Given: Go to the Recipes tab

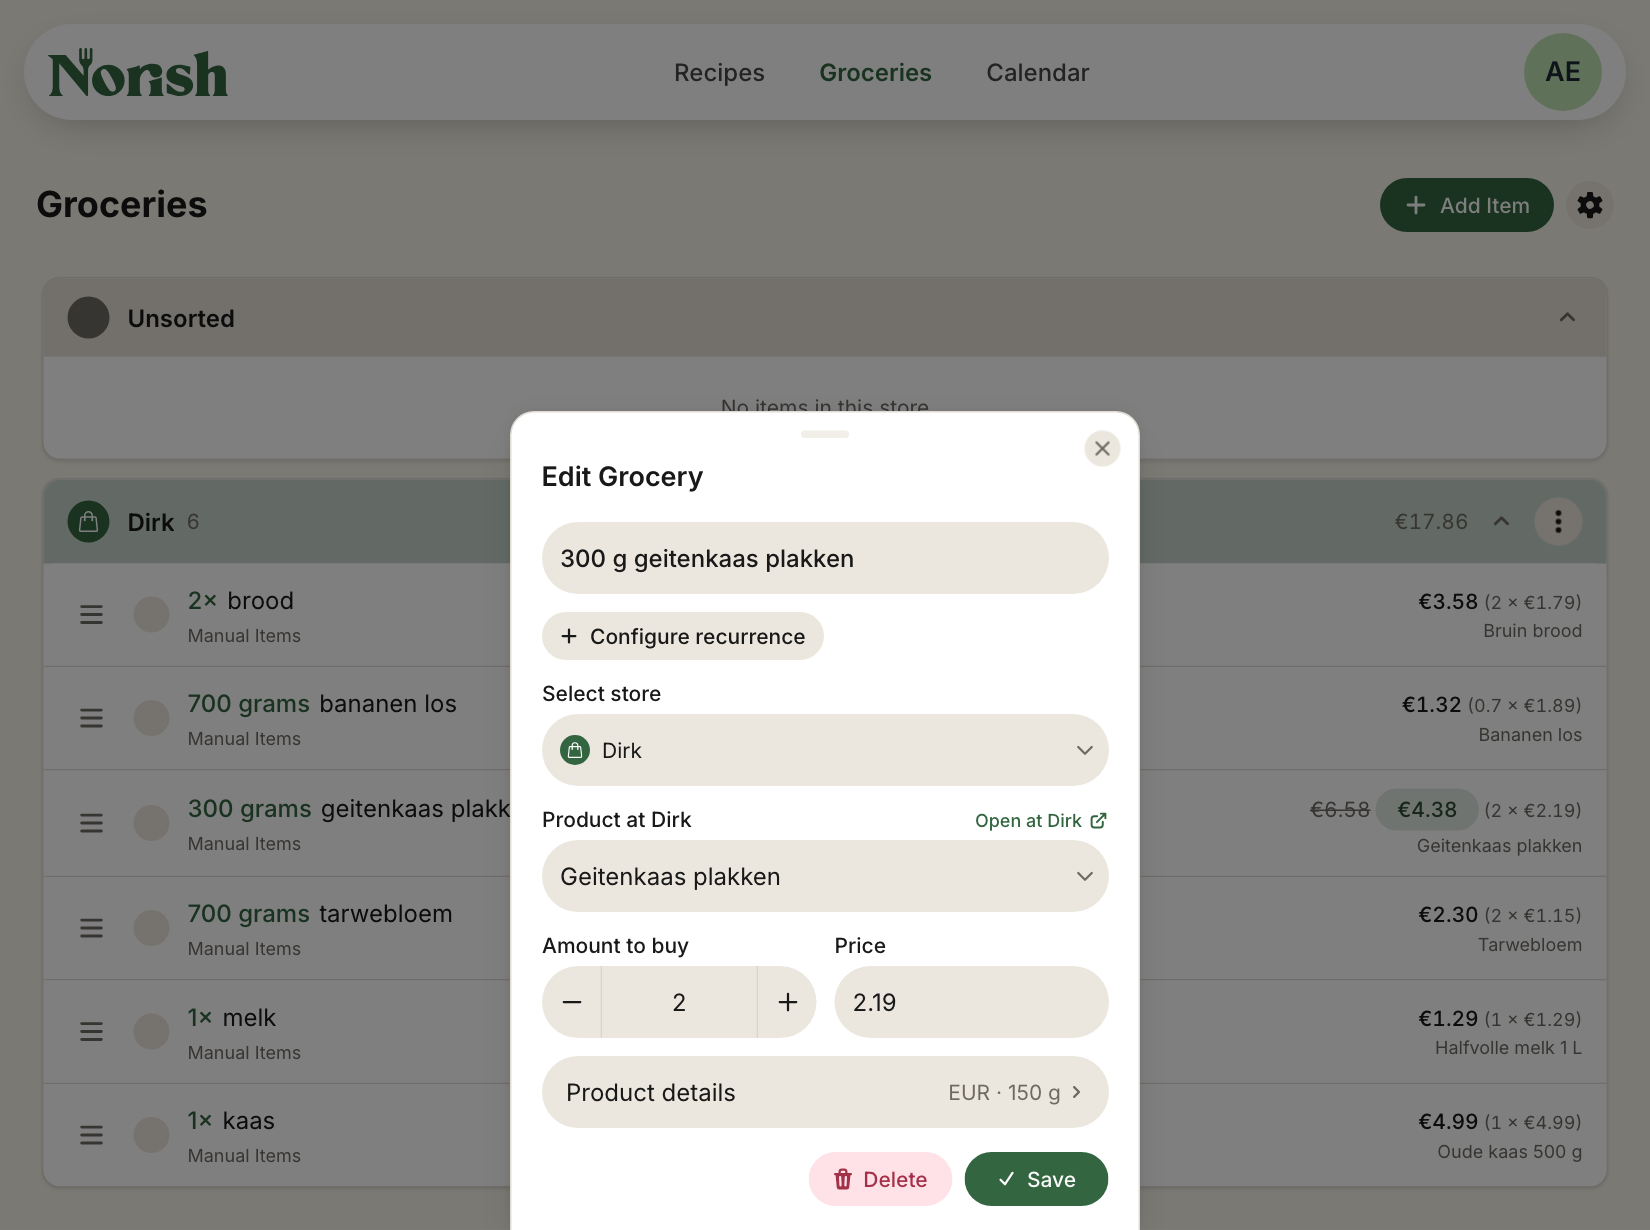Looking at the screenshot, I should [719, 73].
